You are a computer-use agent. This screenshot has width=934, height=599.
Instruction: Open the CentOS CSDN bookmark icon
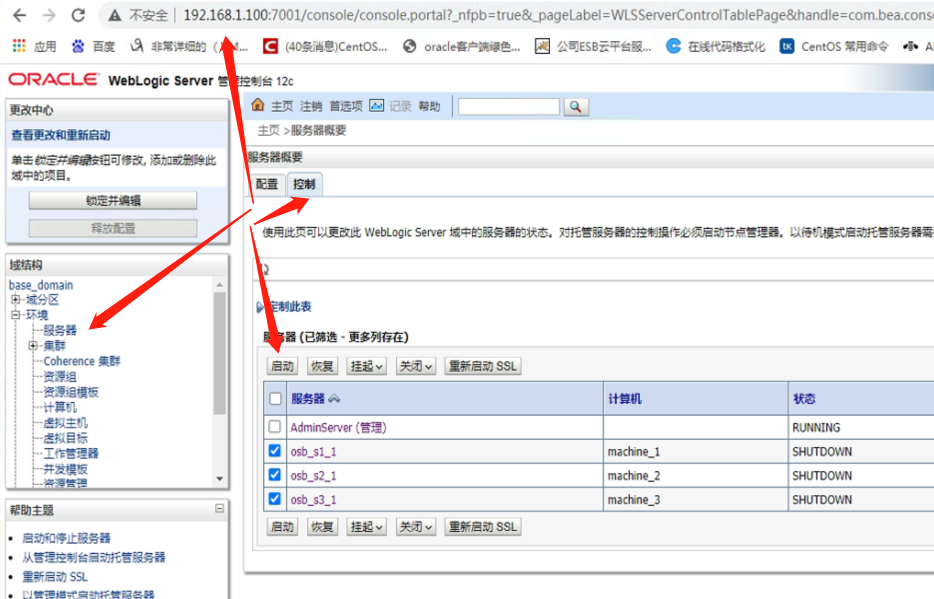click(270, 46)
